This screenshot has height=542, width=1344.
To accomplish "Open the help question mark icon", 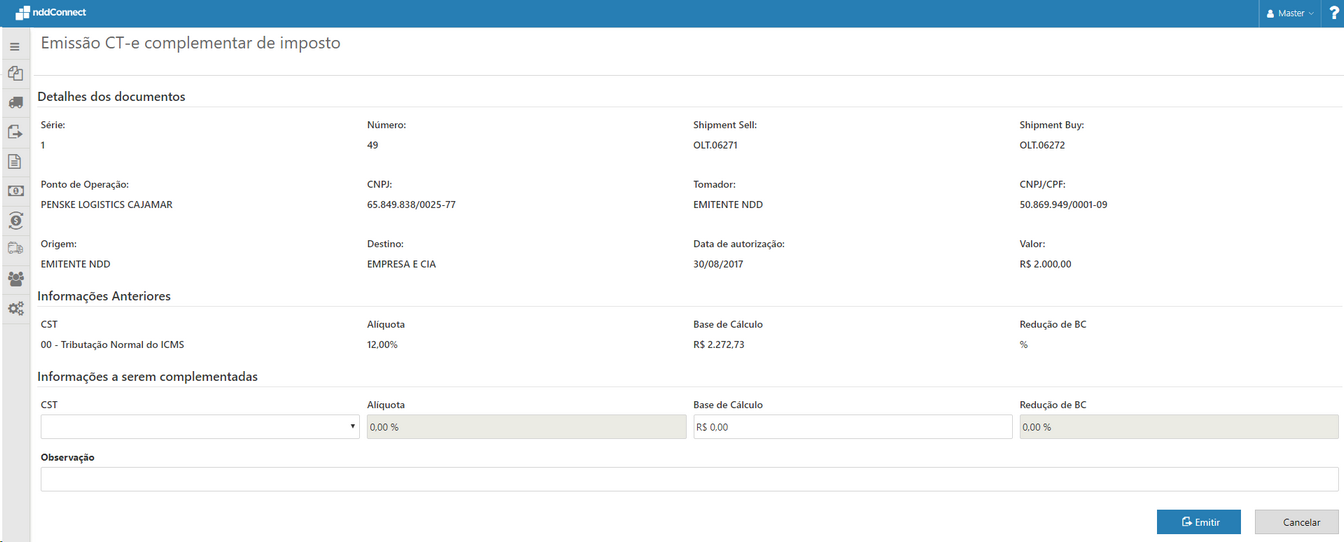I will [x=1333, y=13].
